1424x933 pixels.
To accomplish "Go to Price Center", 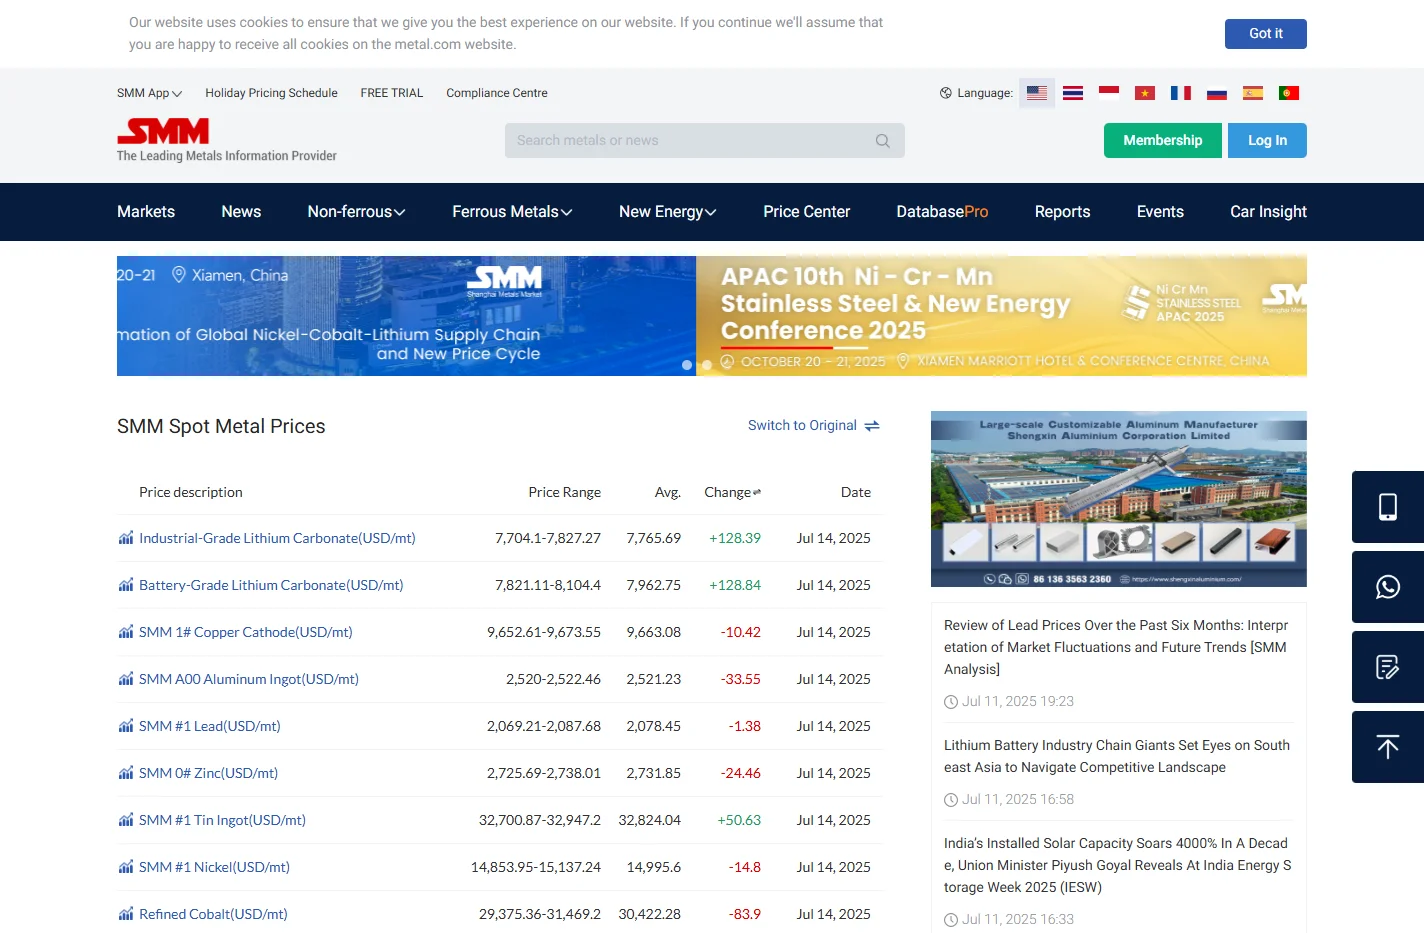I will (x=807, y=212).
